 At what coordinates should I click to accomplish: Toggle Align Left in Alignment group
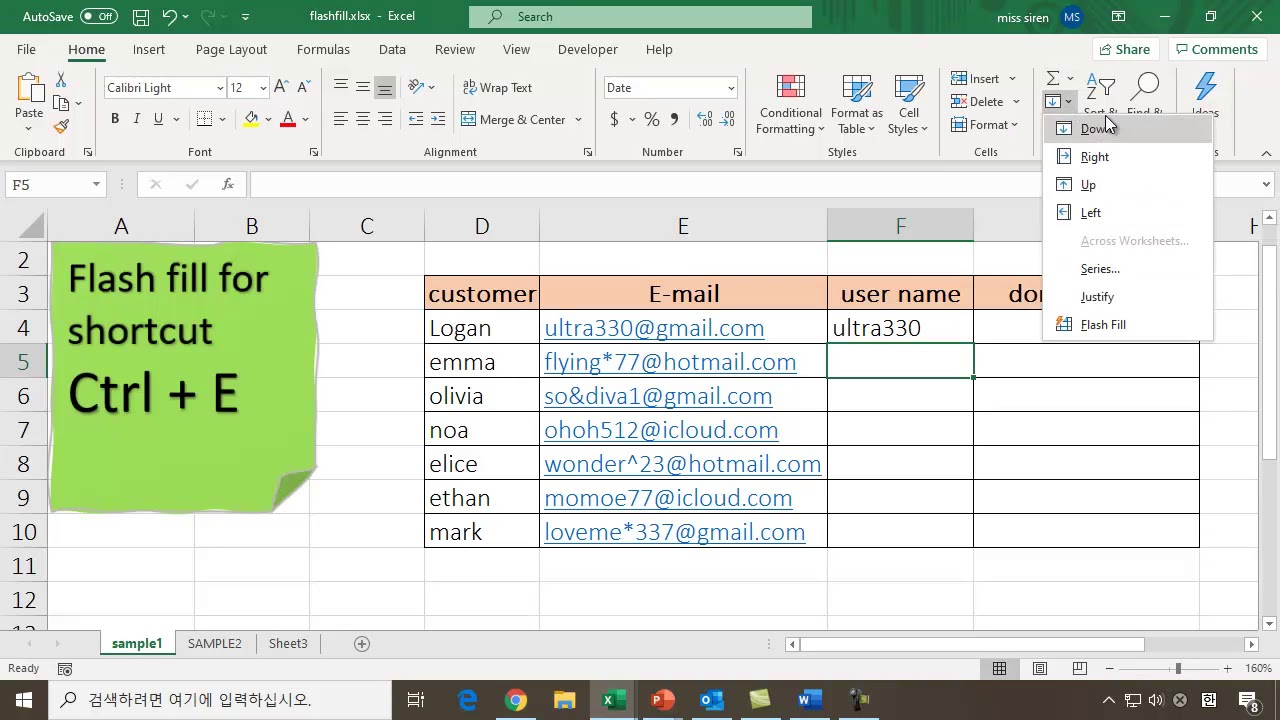click(x=341, y=119)
